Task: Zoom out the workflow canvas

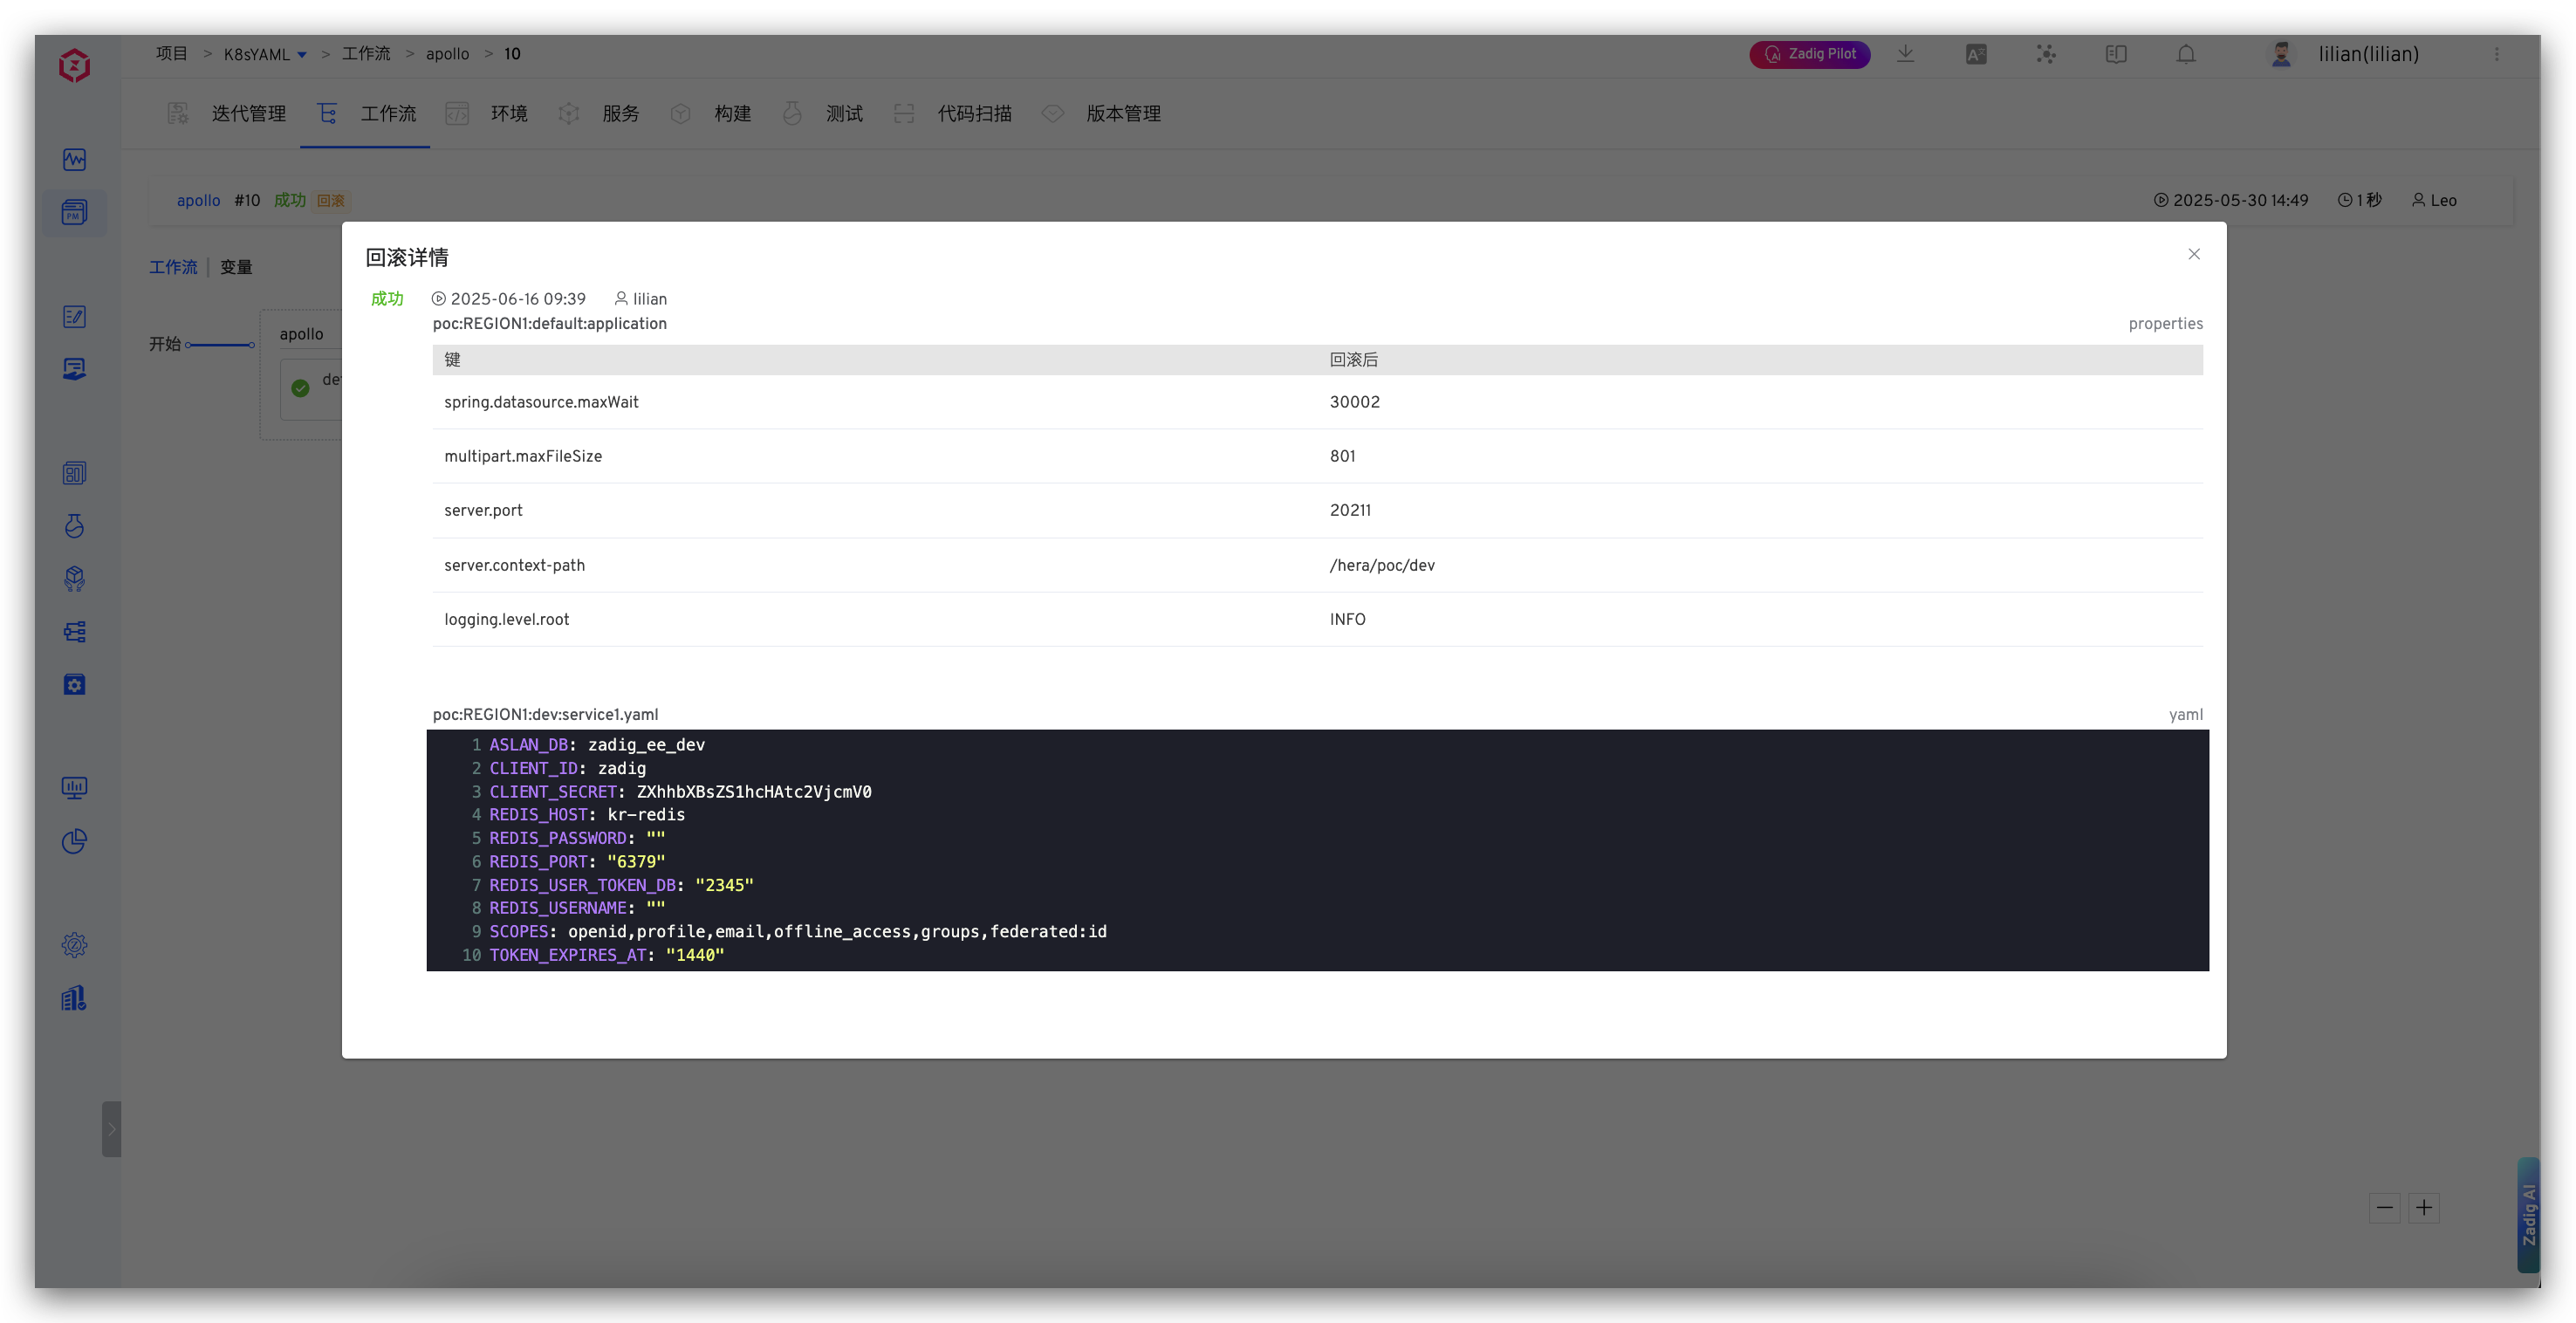Action: [x=2384, y=1207]
